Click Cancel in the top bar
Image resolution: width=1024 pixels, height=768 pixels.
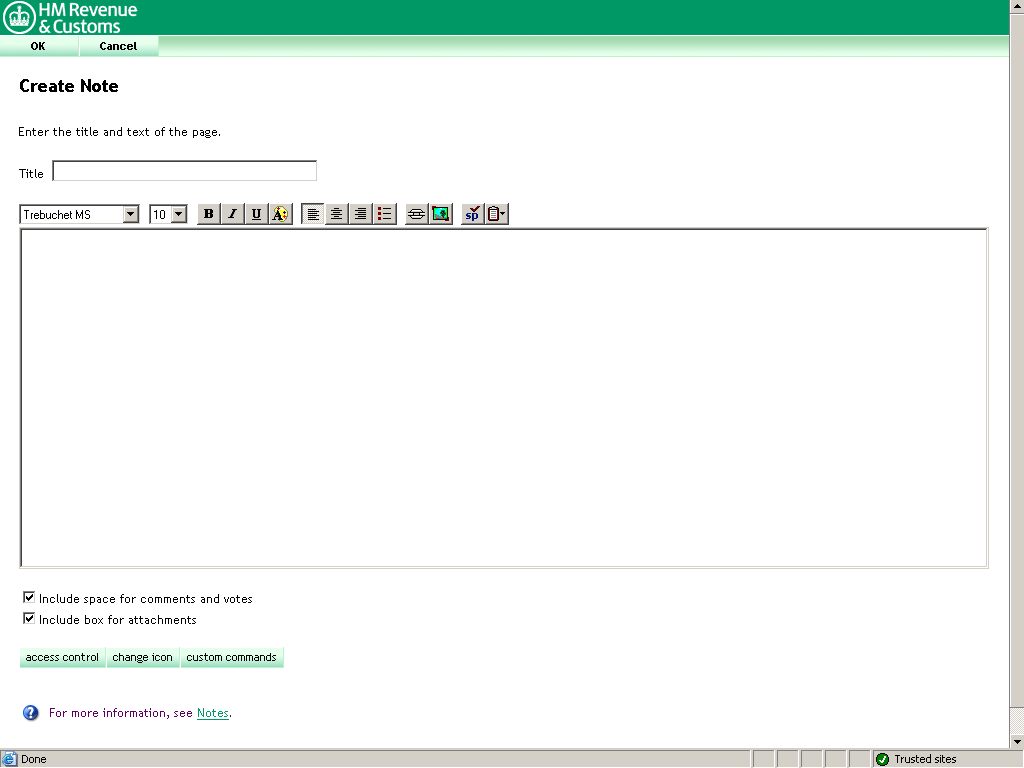click(x=118, y=46)
